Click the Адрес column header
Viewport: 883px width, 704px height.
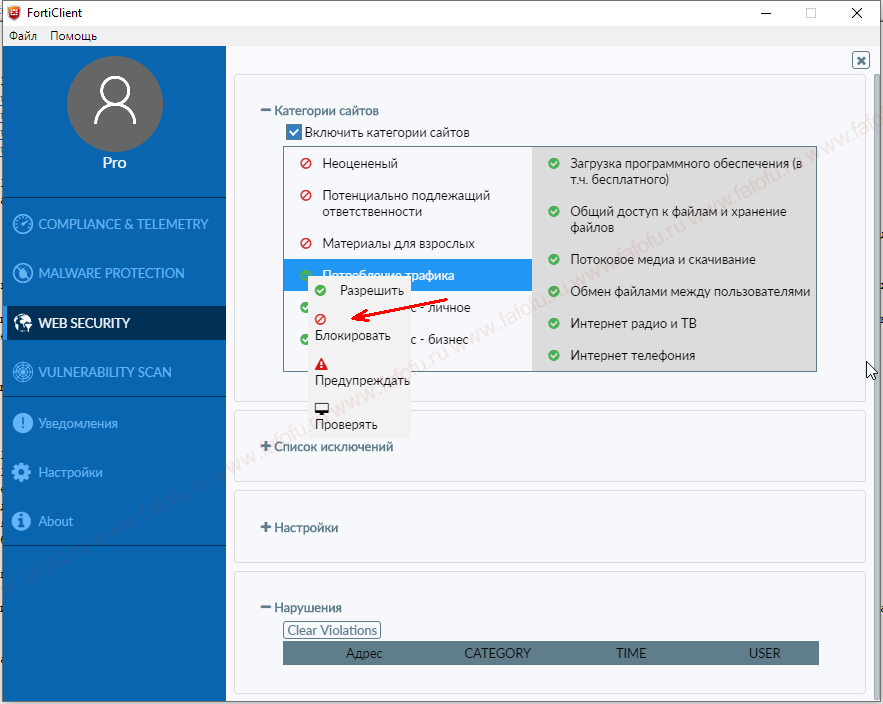click(364, 653)
